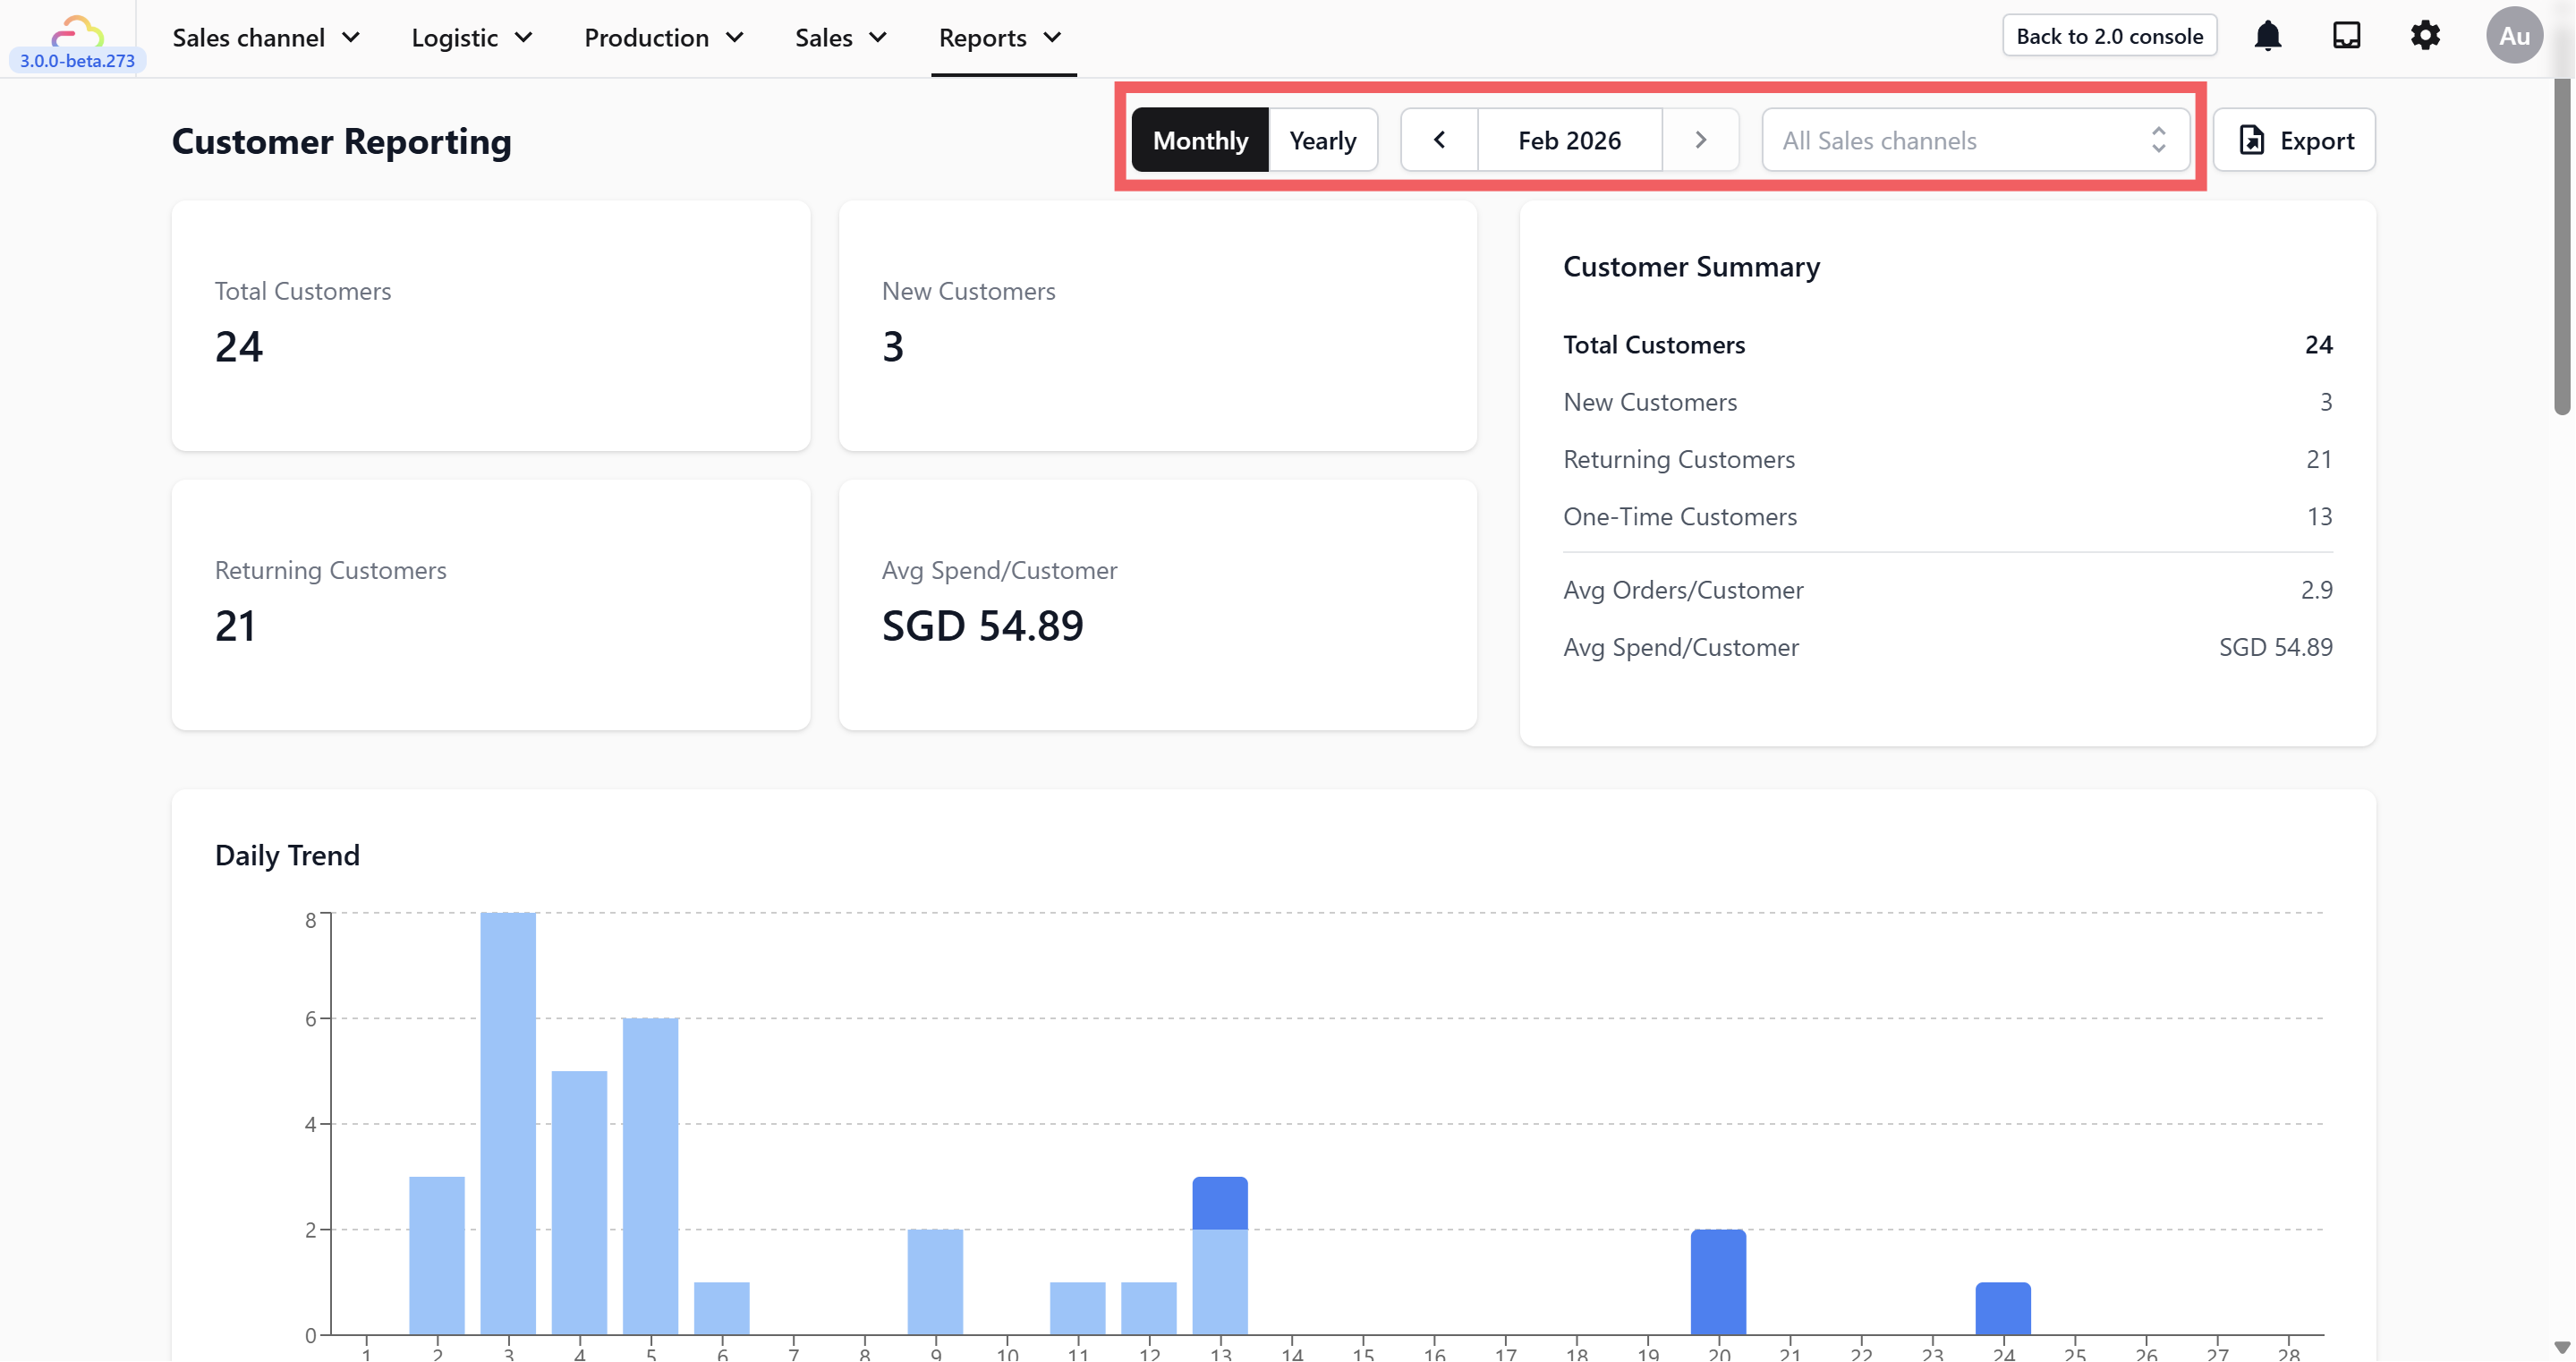Click the tablet device icon in header
This screenshot has width=2576, height=1362.
click(2346, 37)
